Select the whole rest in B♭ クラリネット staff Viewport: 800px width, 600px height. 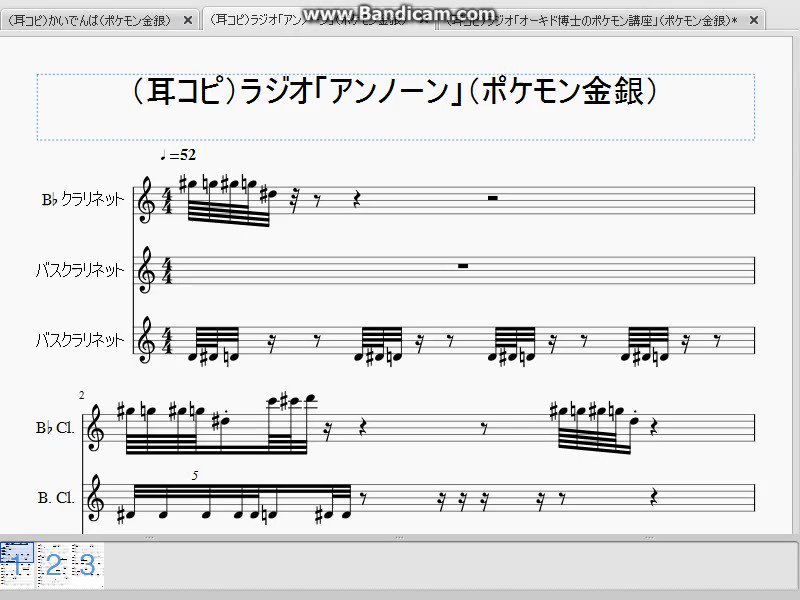(492, 197)
